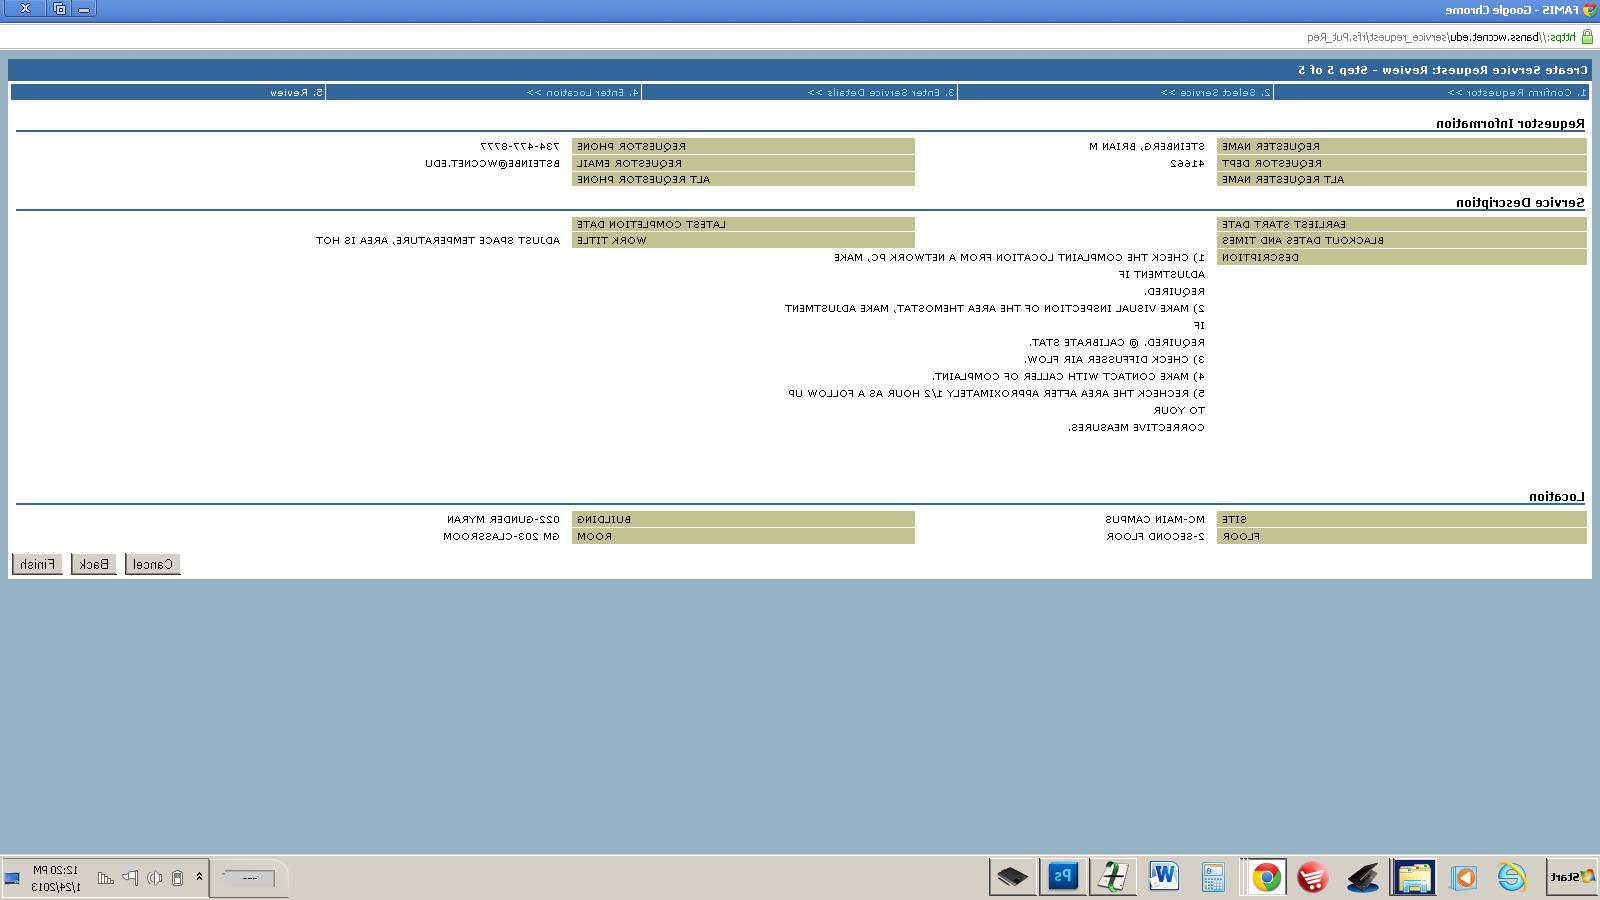1600x900 pixels.
Task: Launch Internet Explorer from the taskbar
Action: [x=1512, y=878]
